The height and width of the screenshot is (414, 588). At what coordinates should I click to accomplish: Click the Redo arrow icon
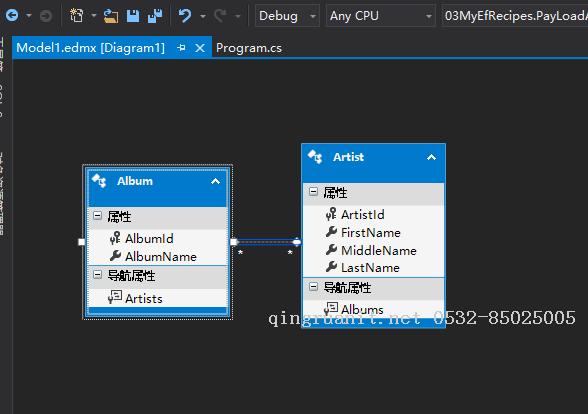(220, 16)
